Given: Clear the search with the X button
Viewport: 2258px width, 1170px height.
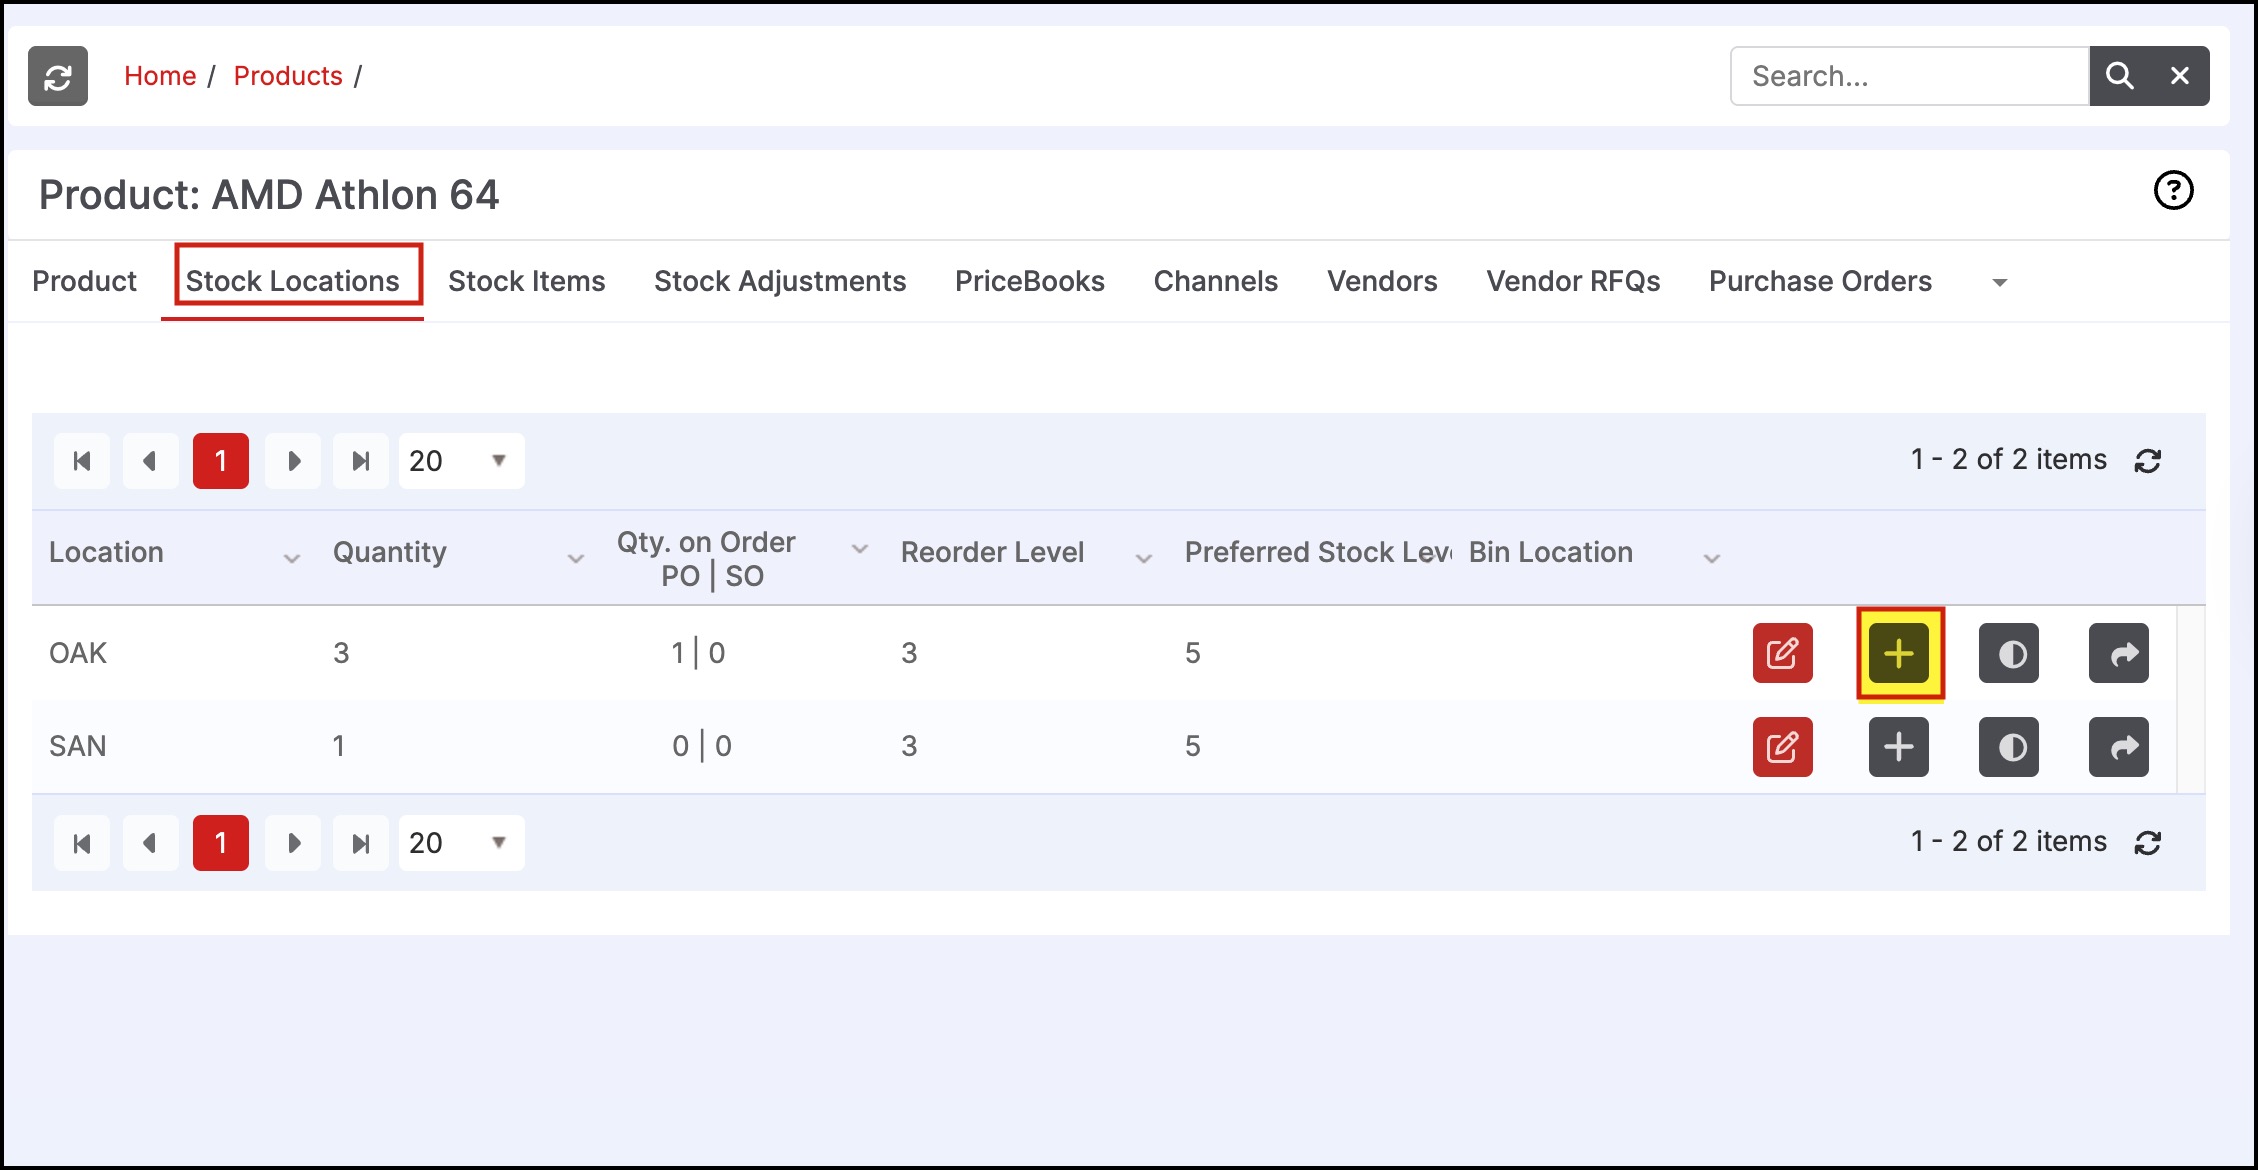Looking at the screenshot, I should point(2180,76).
